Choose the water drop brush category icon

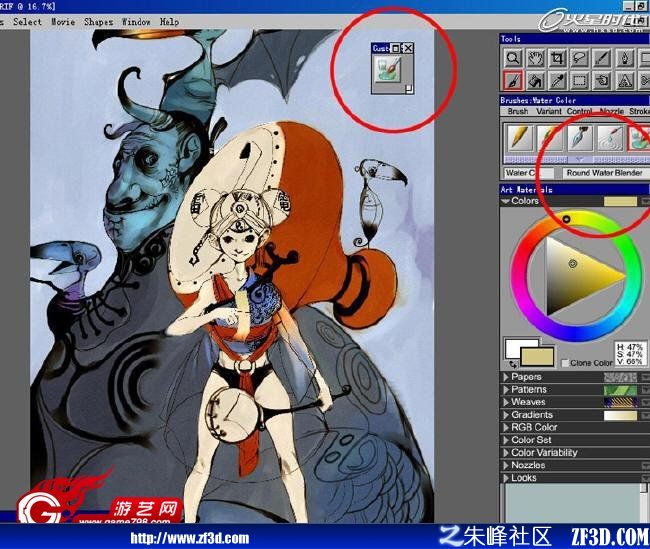(x=610, y=137)
